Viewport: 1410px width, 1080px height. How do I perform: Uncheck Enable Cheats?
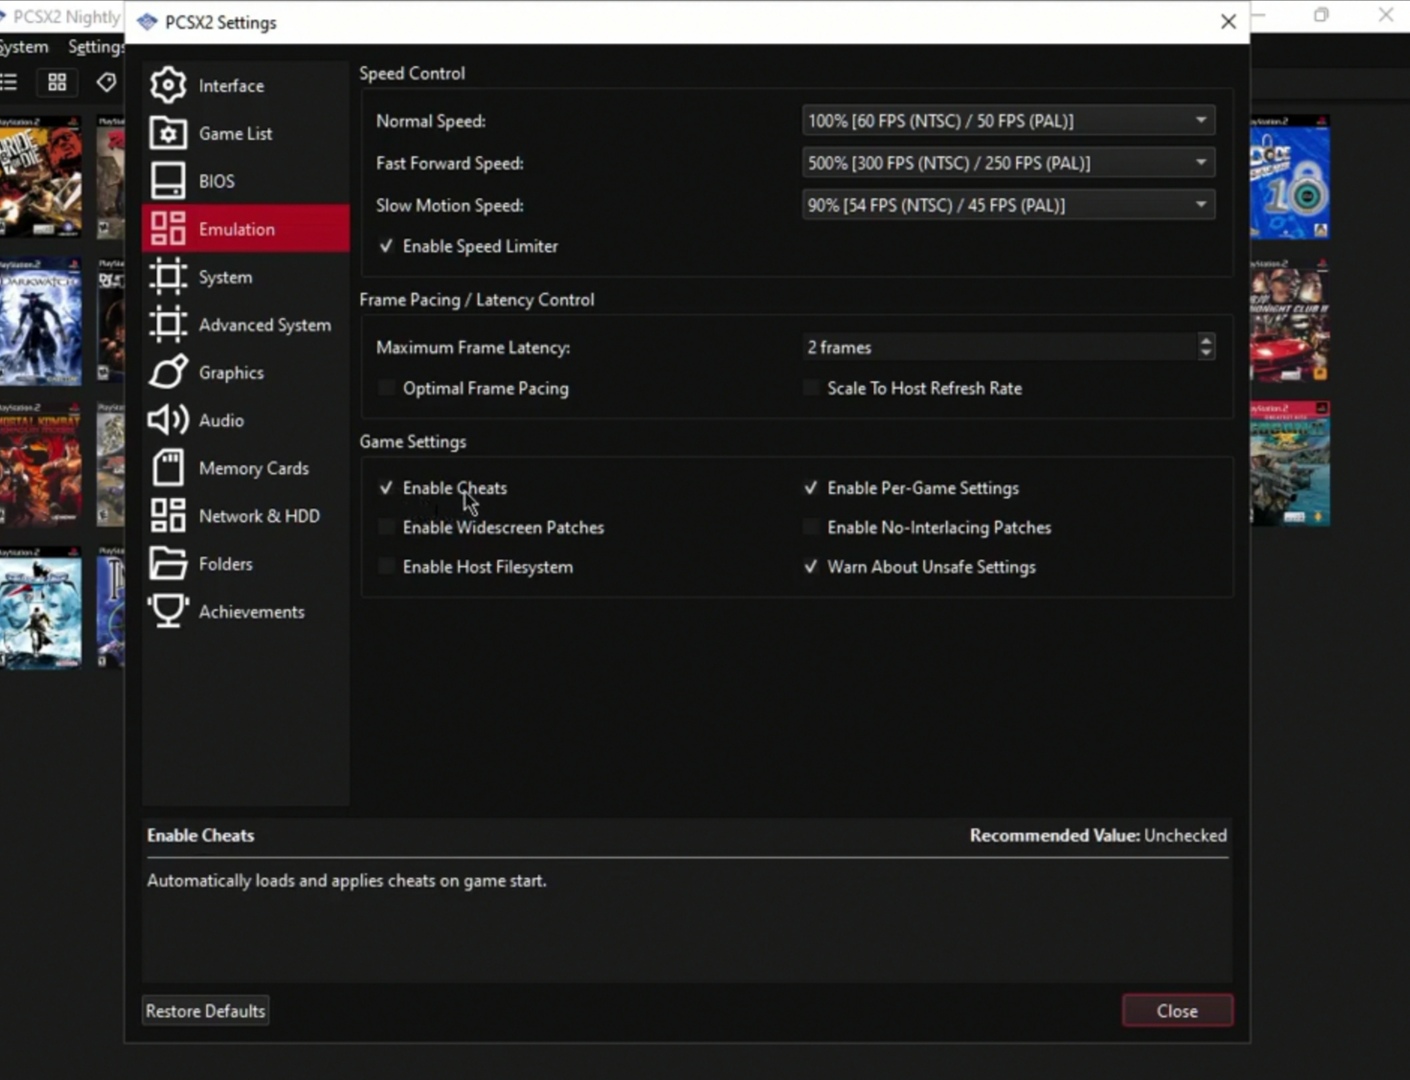coord(386,488)
